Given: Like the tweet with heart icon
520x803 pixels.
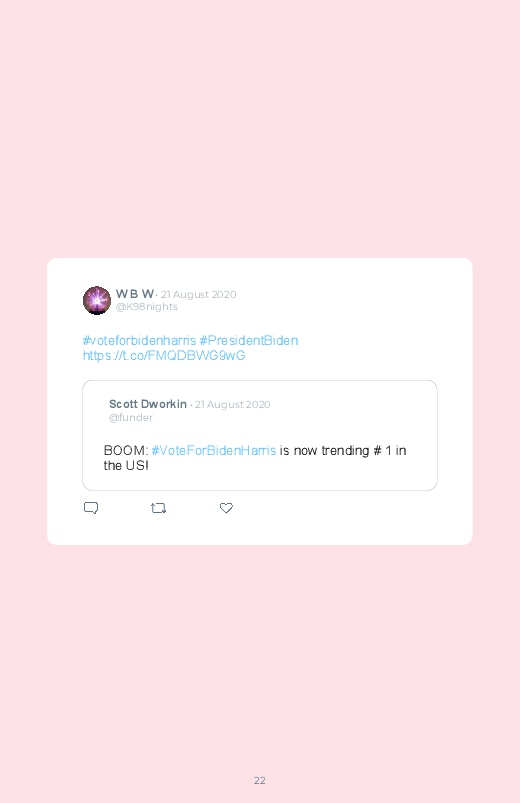Looking at the screenshot, I should click(226, 508).
